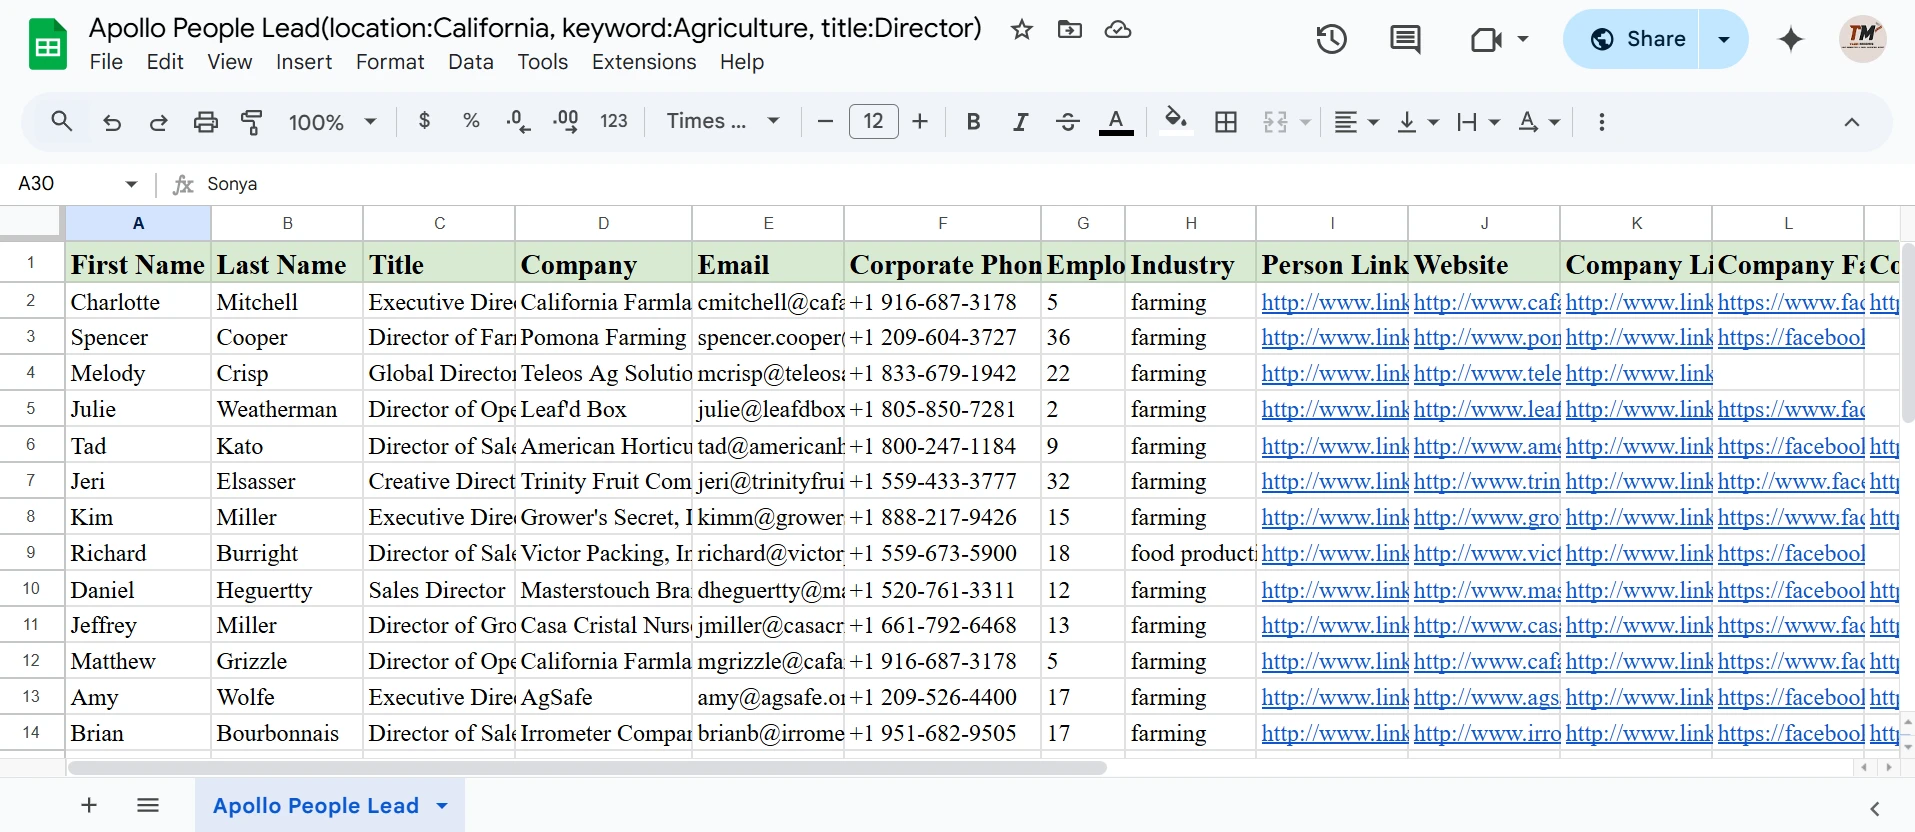Show side panel chevron at bottom right
This screenshot has height=832, width=1915.
click(1875, 808)
